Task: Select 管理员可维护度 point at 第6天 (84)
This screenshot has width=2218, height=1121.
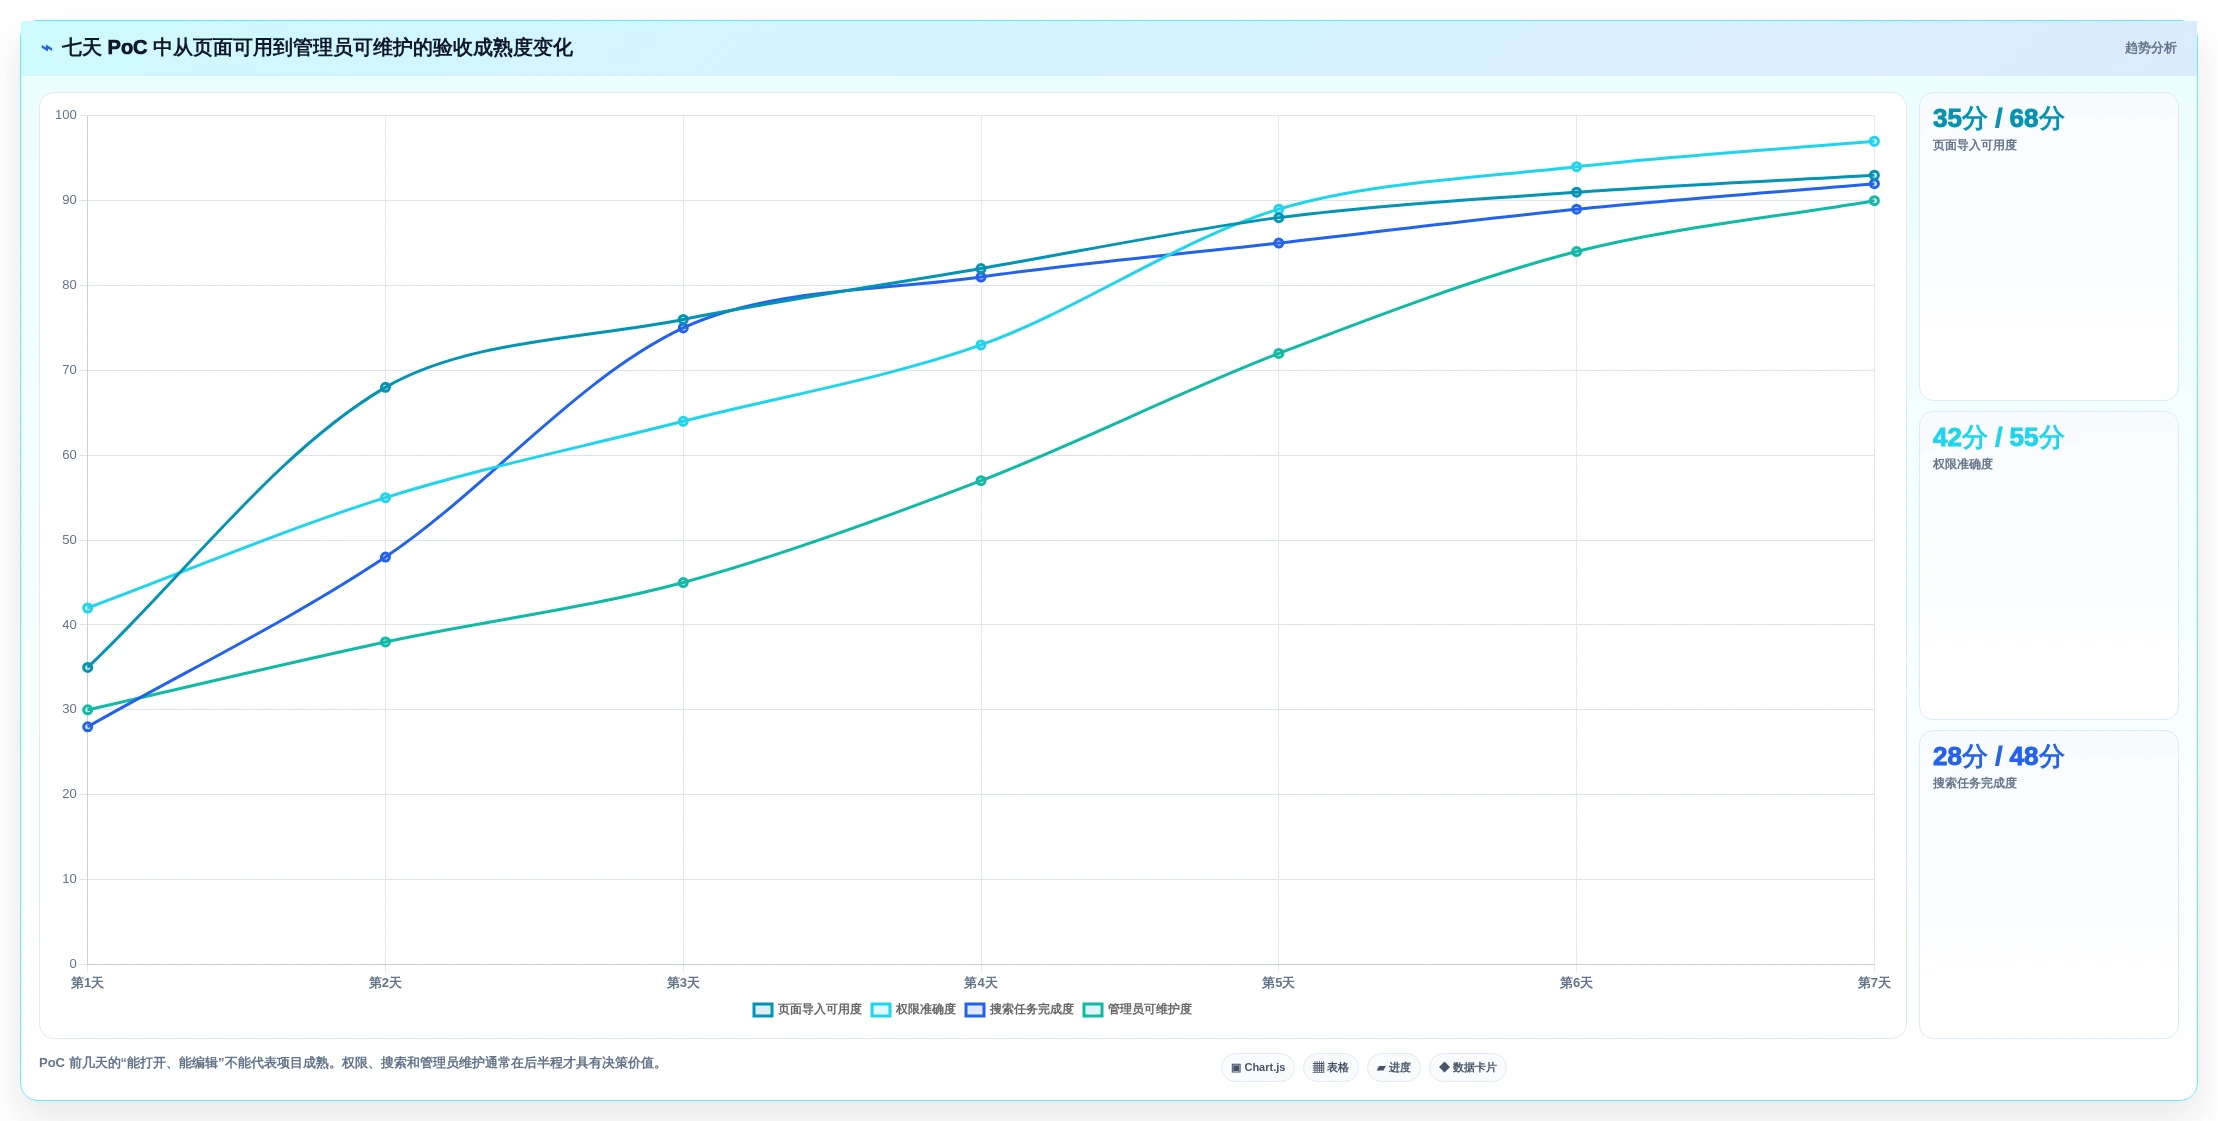Action: pos(1576,252)
